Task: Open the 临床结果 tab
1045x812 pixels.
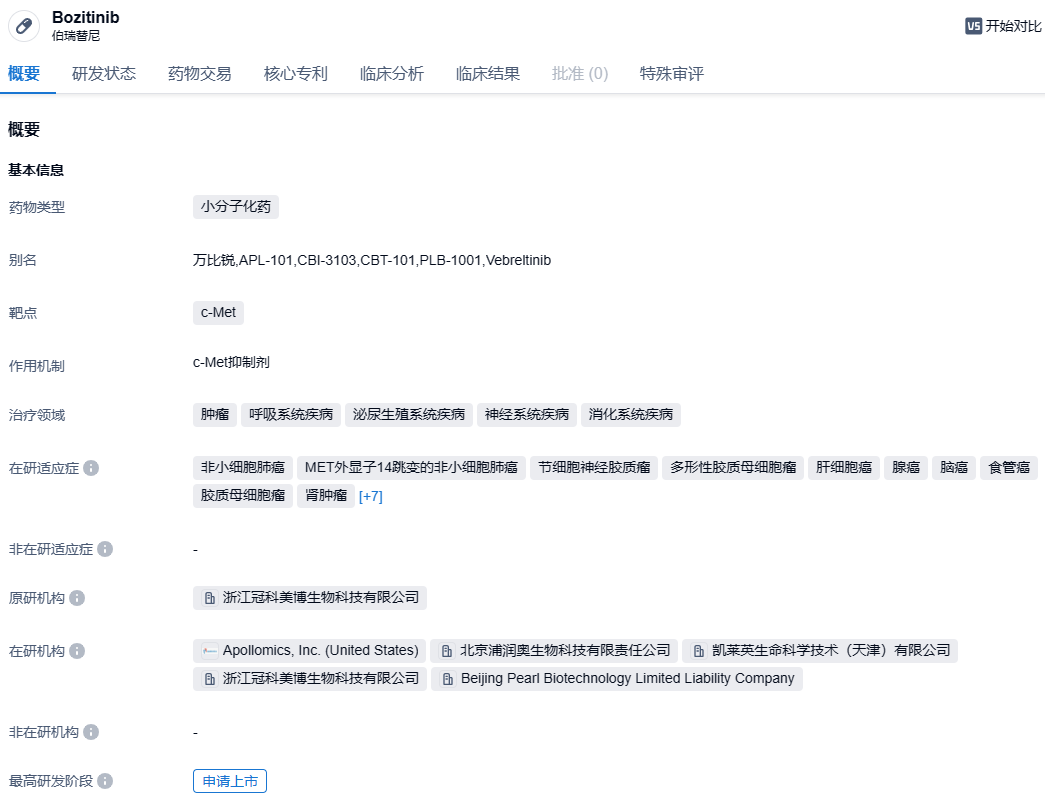Action: [488, 74]
